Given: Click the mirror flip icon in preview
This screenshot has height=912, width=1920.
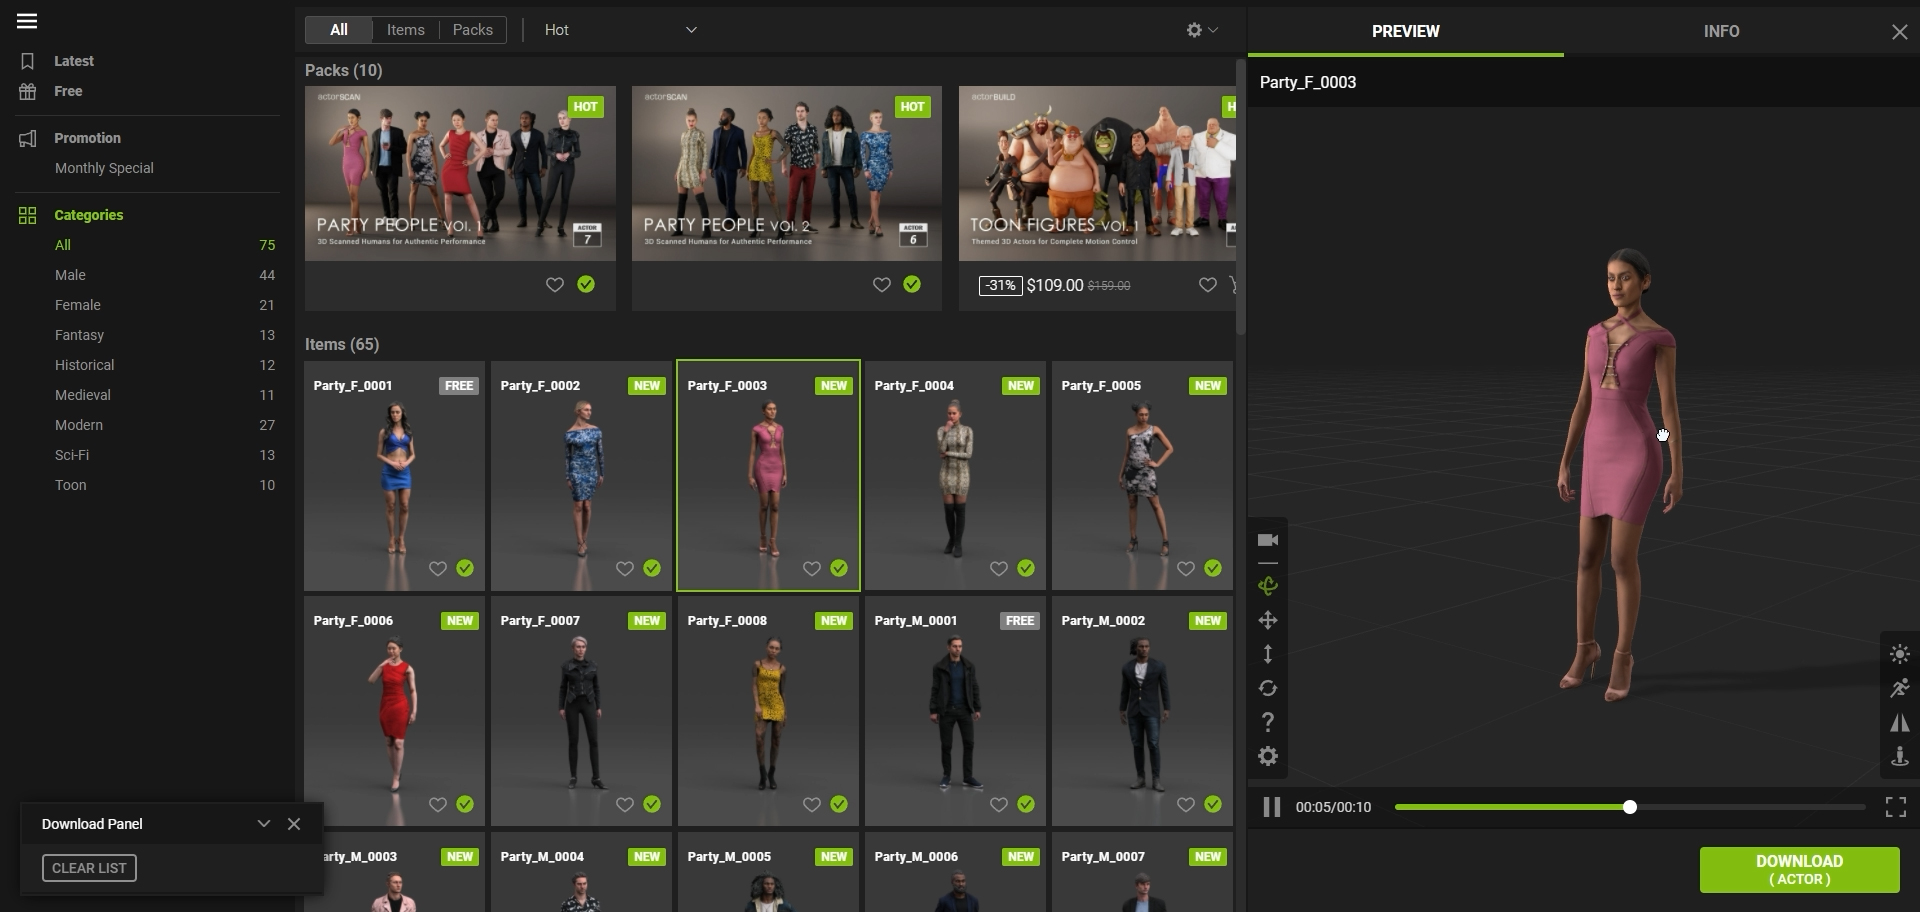Looking at the screenshot, I should 1900,722.
